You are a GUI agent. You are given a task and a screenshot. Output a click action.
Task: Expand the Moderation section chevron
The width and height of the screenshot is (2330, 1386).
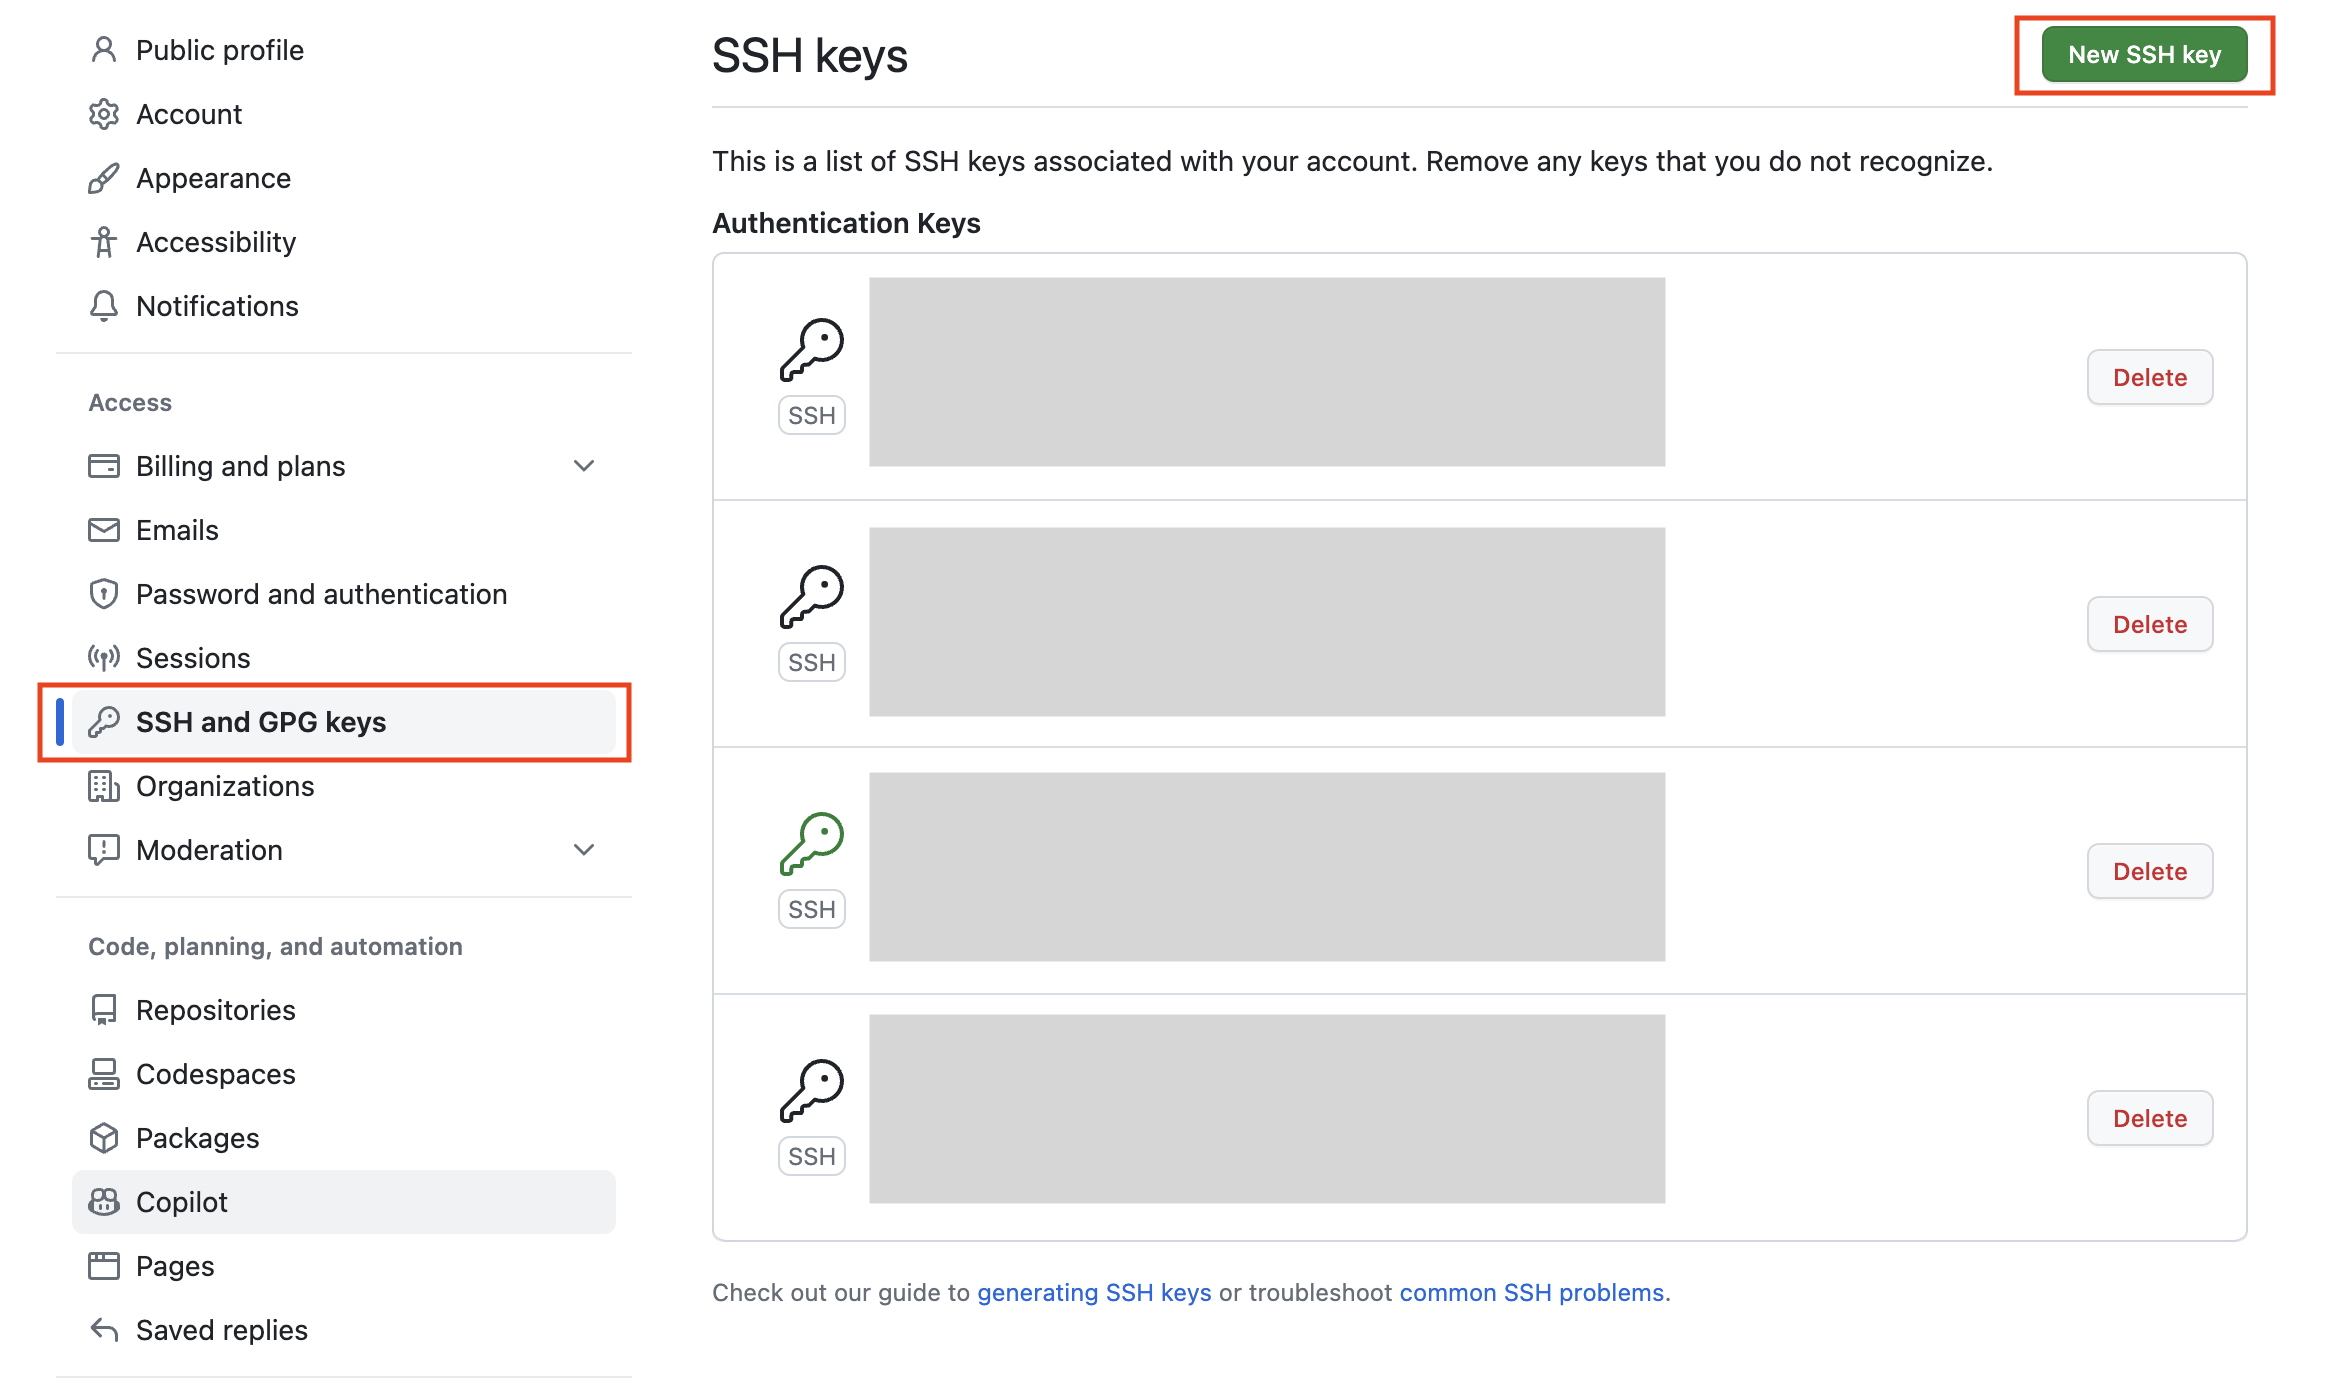pyautogui.click(x=584, y=850)
